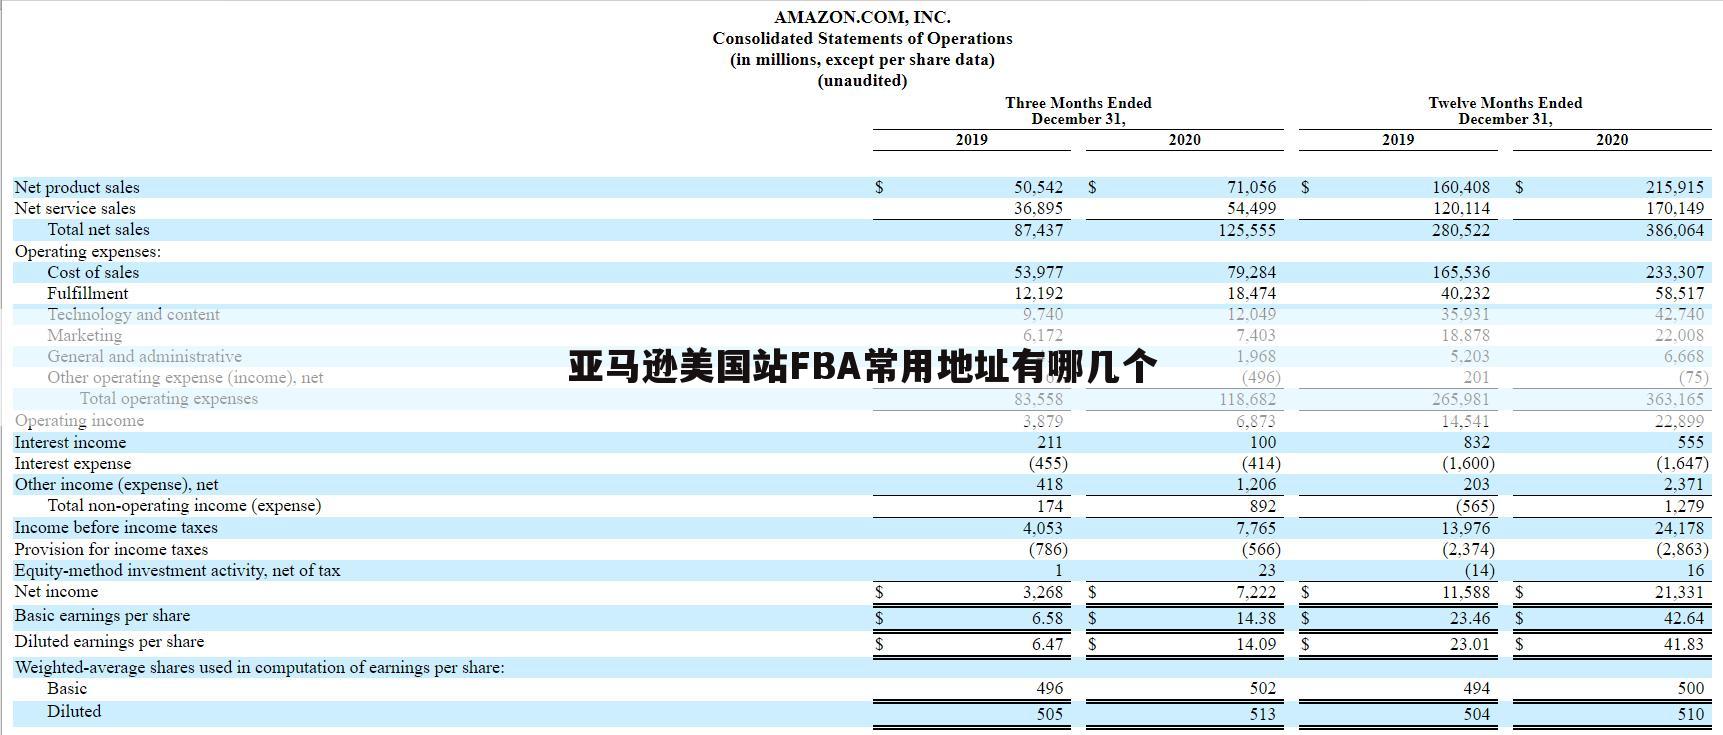
Task: Select the value 3,268 in Net income row
Action: click(1043, 593)
